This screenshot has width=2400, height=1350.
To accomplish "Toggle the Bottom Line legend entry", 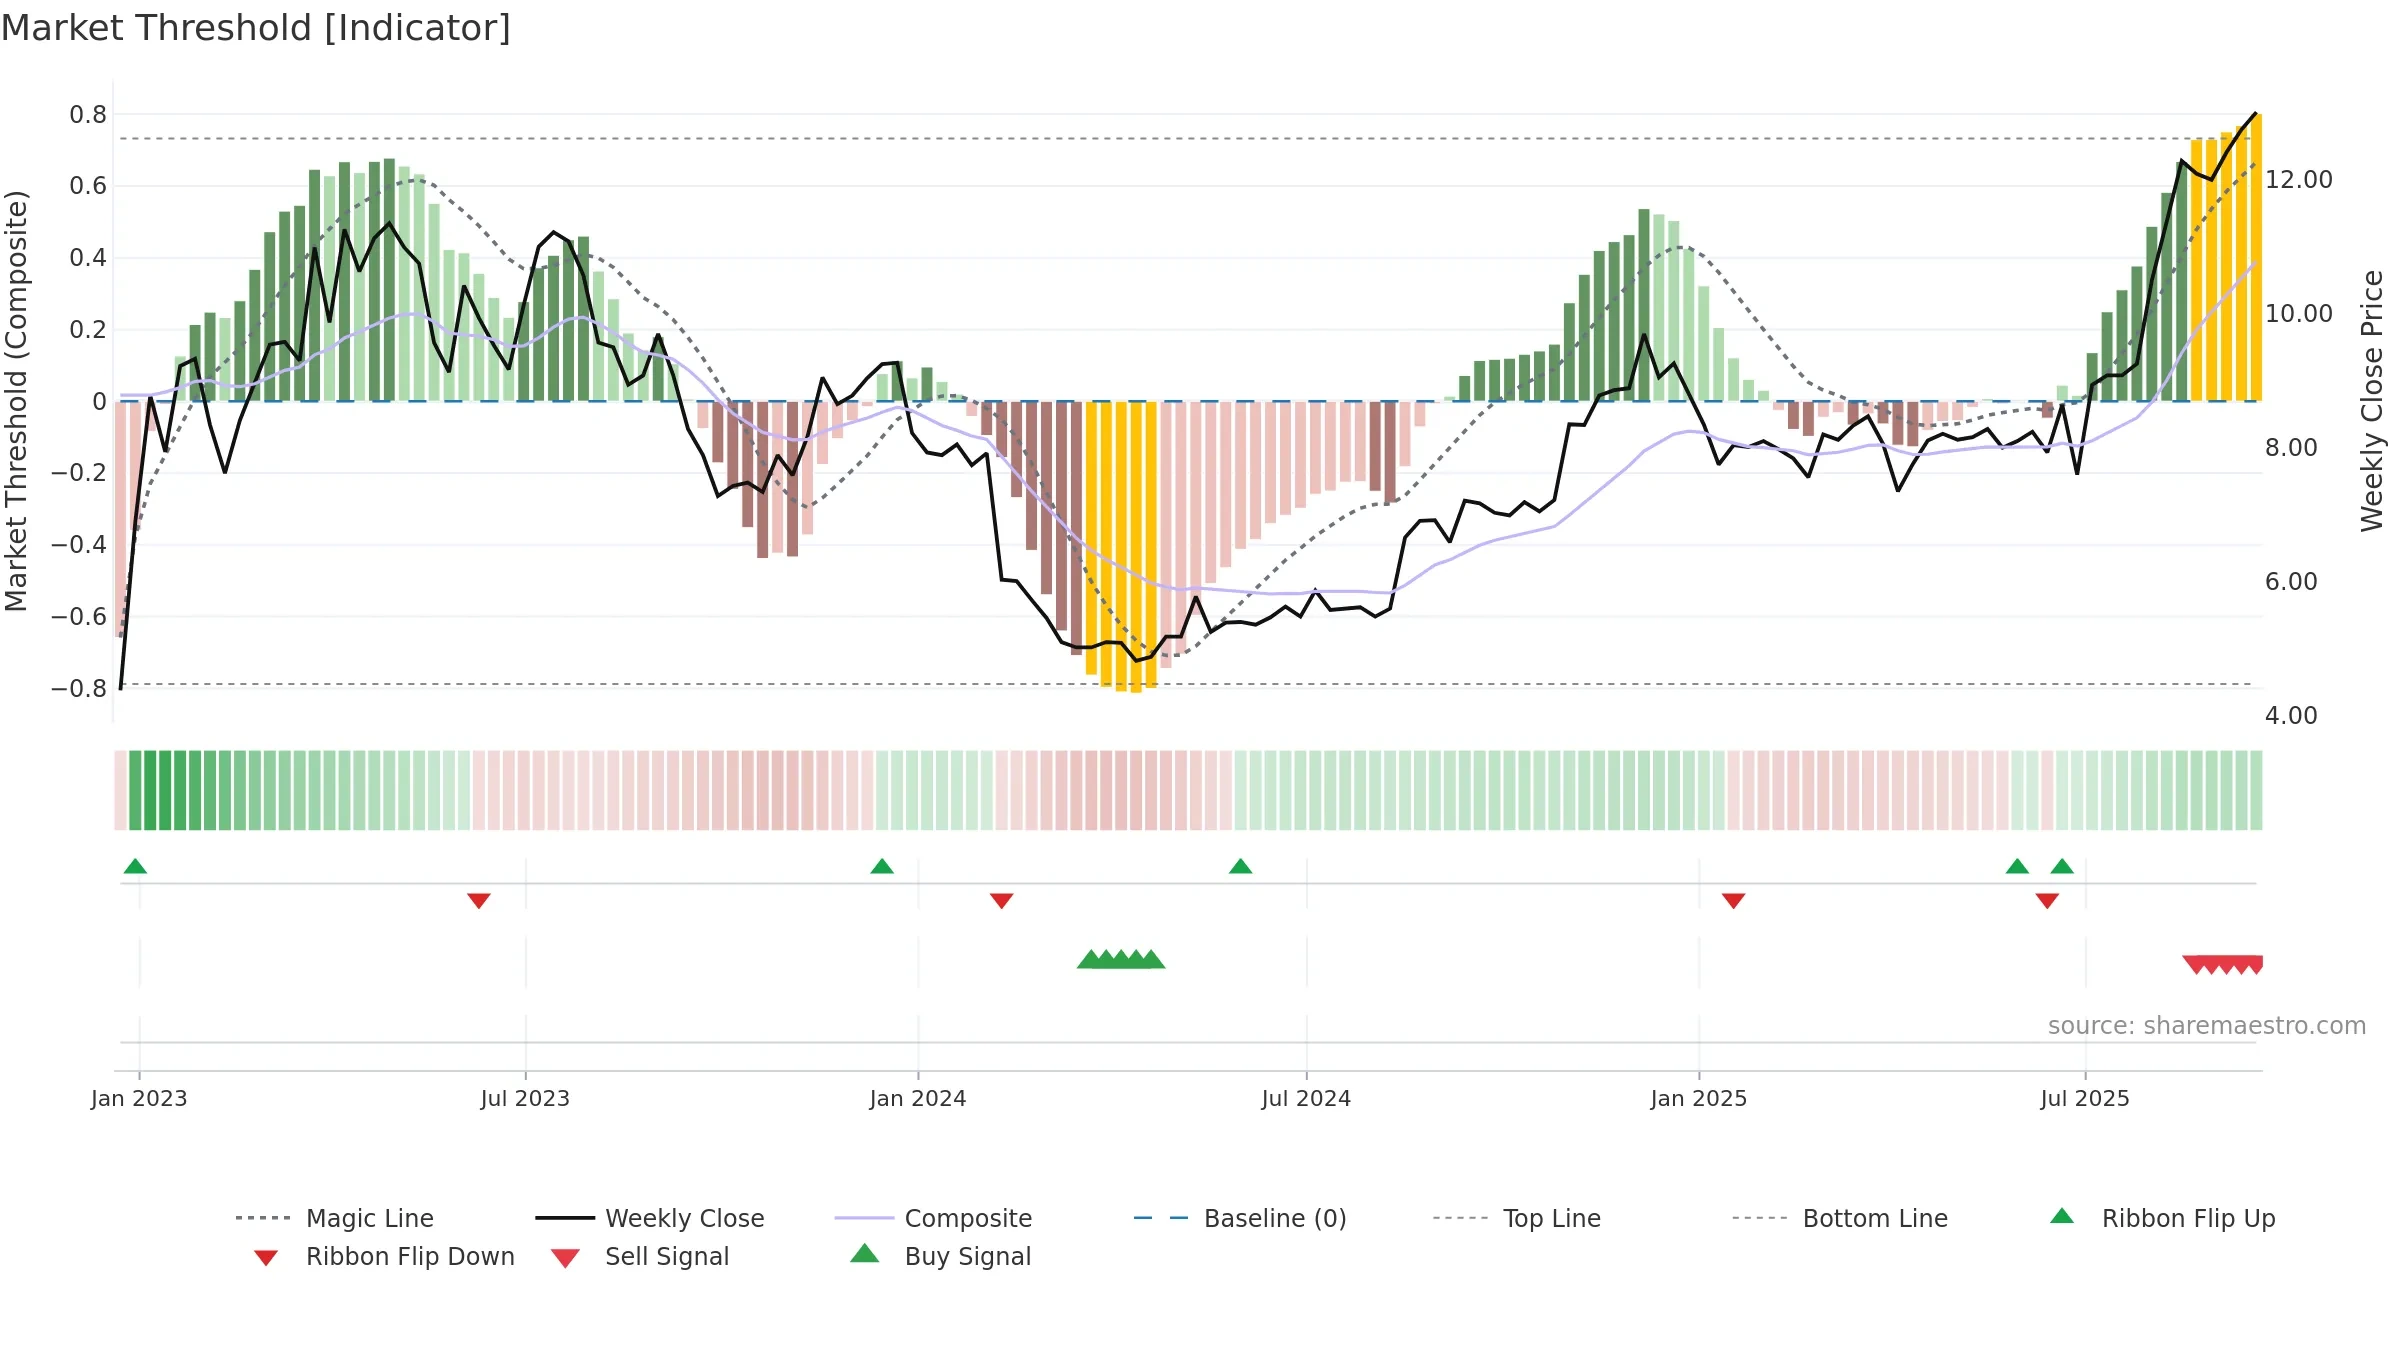I will [1840, 1218].
